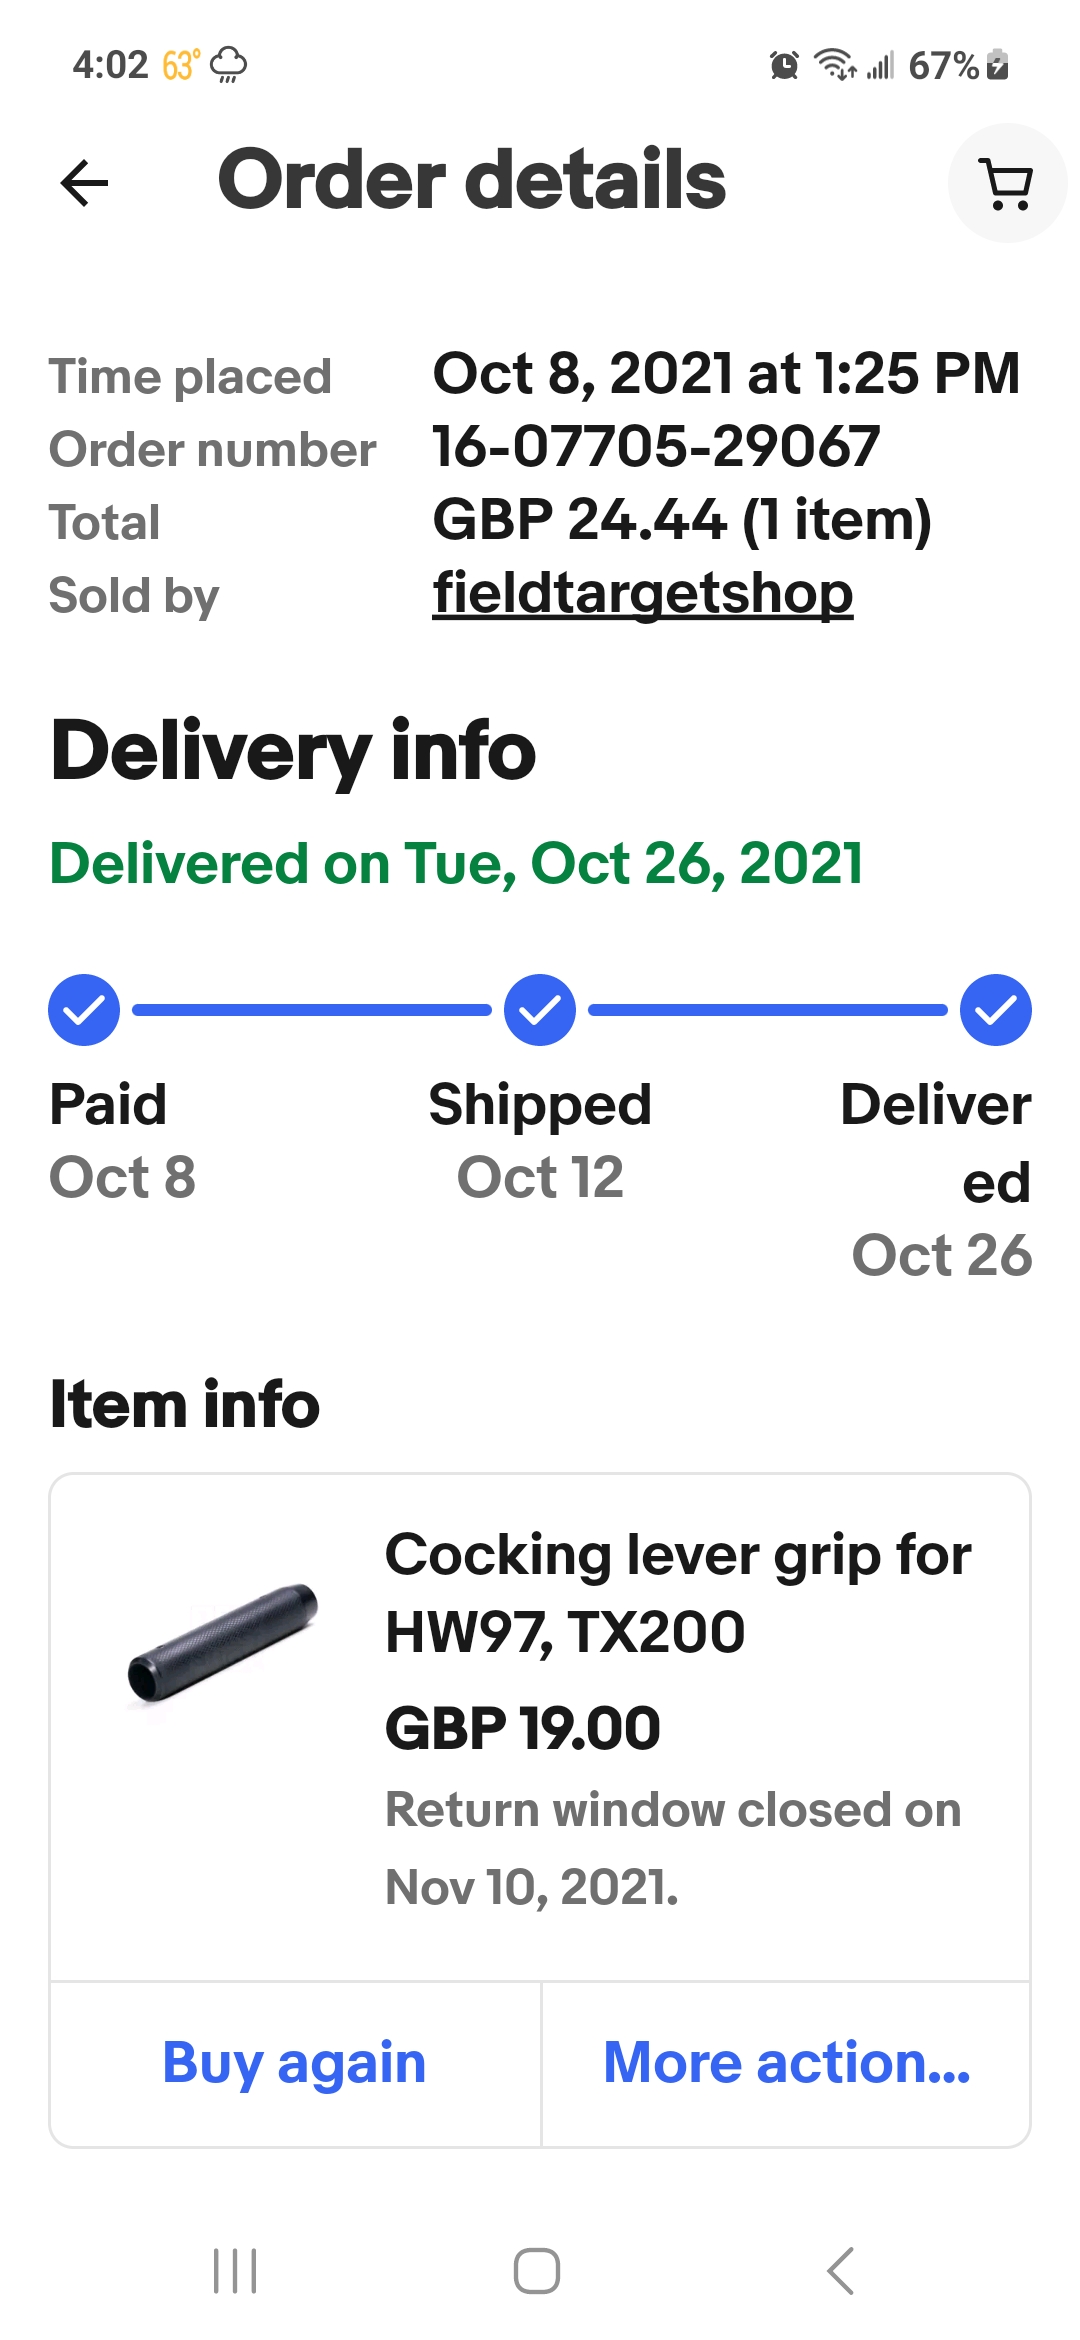Open the More actions menu
The height and width of the screenshot is (2340, 1080).
tap(787, 2064)
